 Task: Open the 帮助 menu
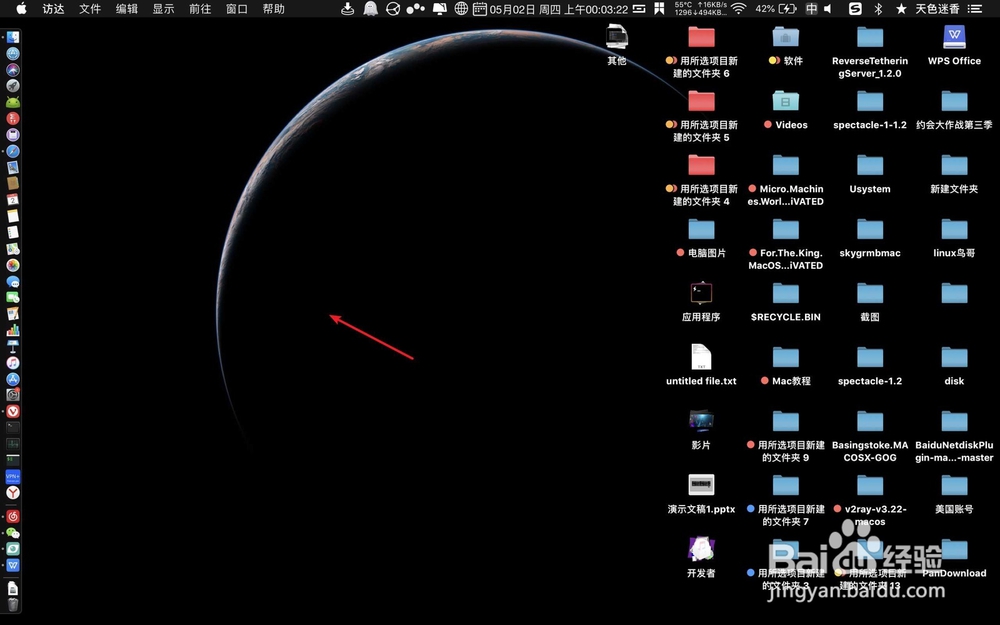274,9
